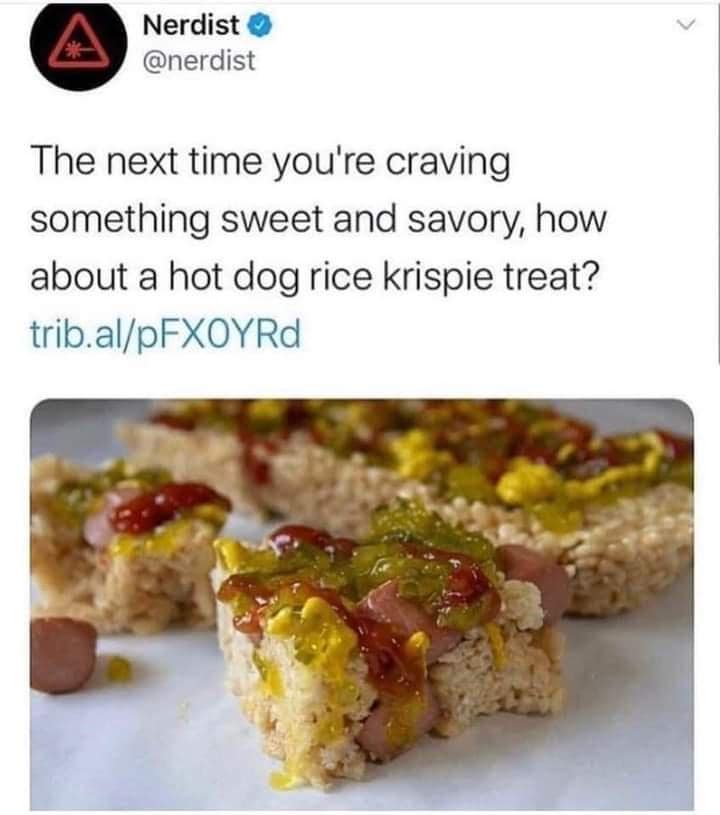Click the tweet's opening words "The next time"
Screen dimensions: 720x815
click(146, 161)
